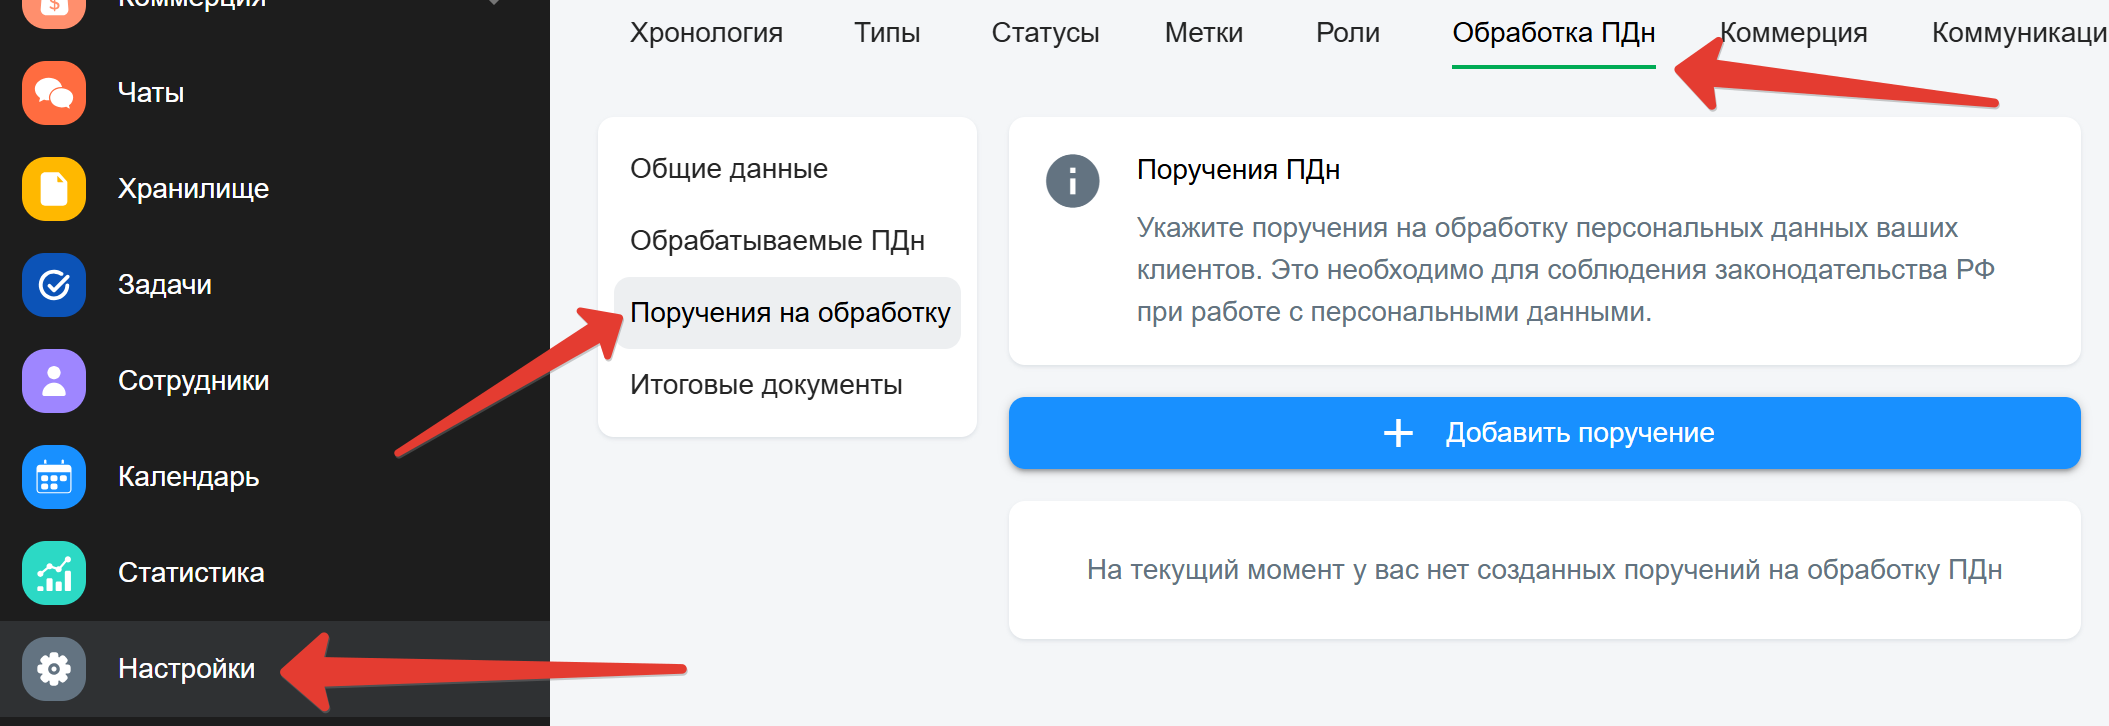The width and height of the screenshot is (2109, 726).
Task: Open the Типы tab
Action: click(887, 33)
